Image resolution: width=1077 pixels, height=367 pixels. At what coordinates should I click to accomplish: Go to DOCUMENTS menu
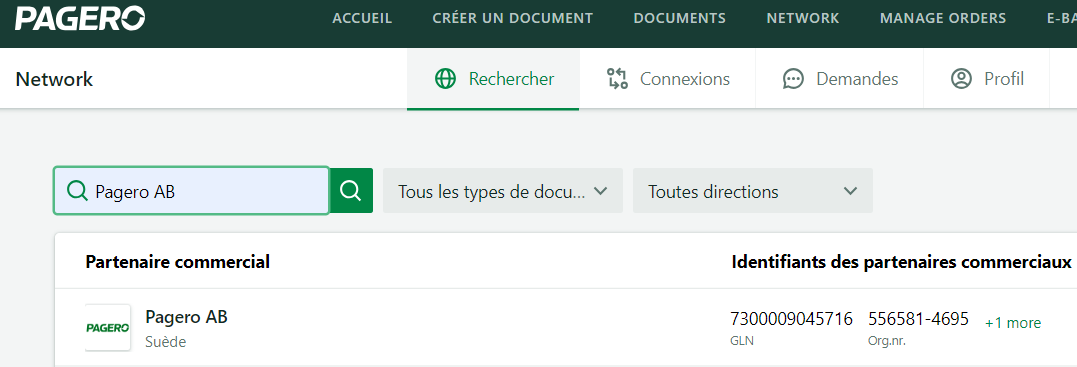(679, 19)
